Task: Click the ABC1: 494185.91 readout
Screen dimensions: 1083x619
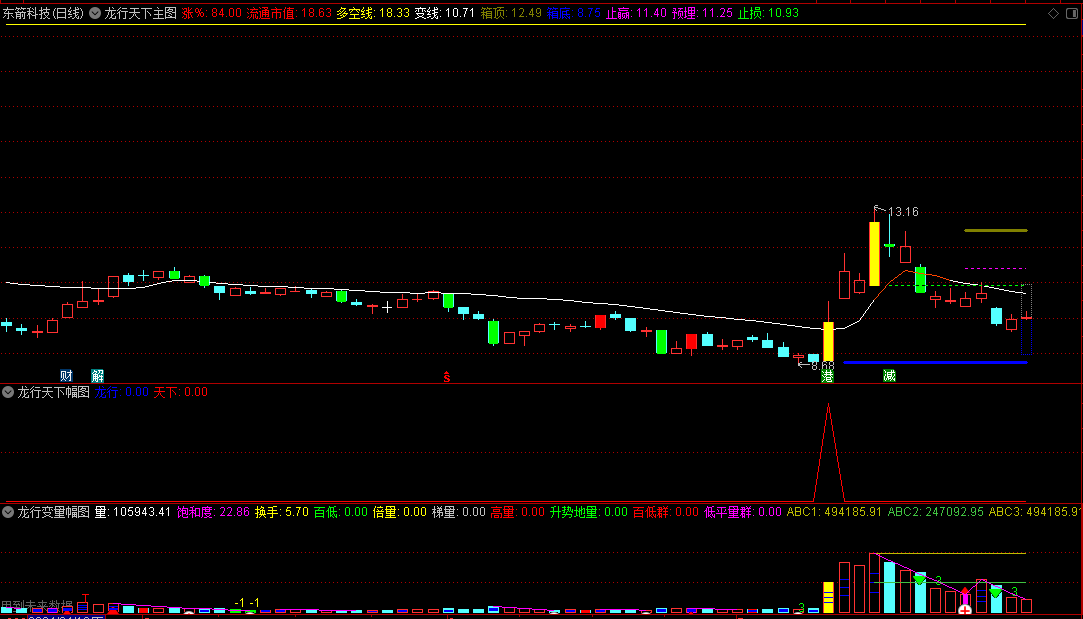Action: pyautogui.click(x=834, y=512)
